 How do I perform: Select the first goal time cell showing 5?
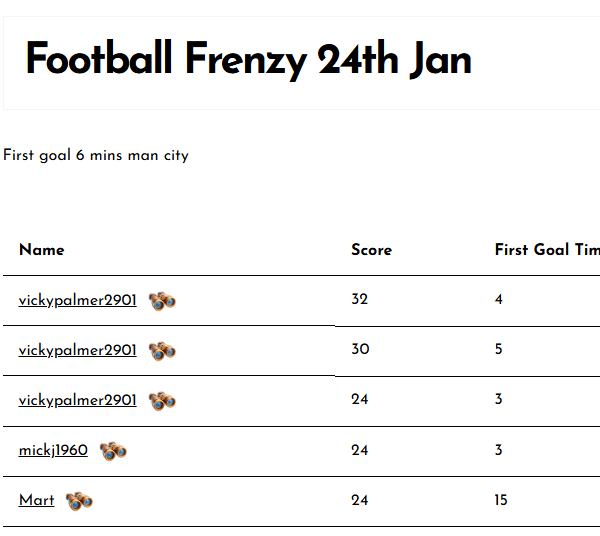click(499, 350)
